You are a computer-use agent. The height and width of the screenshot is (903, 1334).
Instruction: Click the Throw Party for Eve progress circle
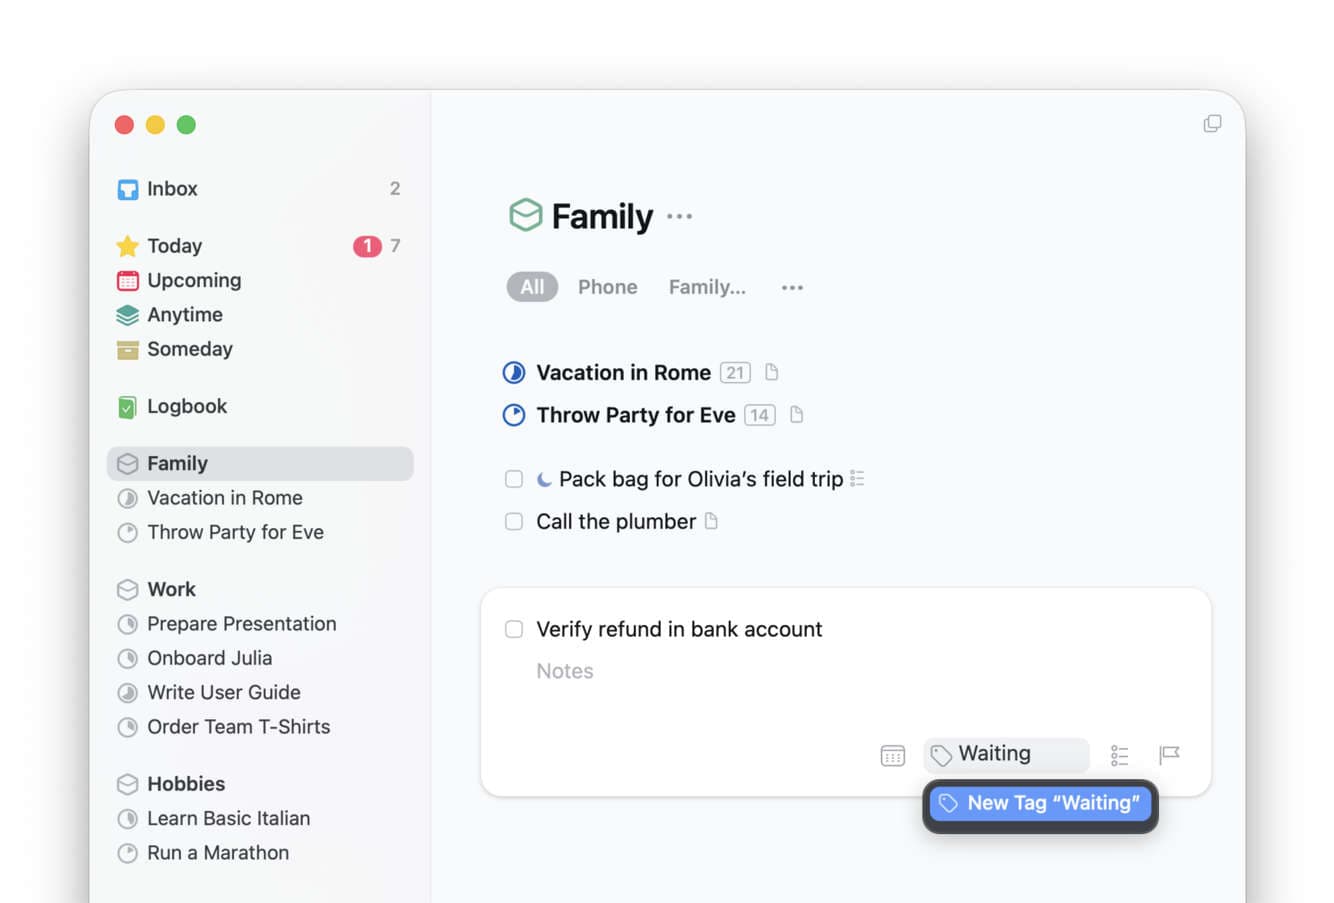tap(514, 415)
